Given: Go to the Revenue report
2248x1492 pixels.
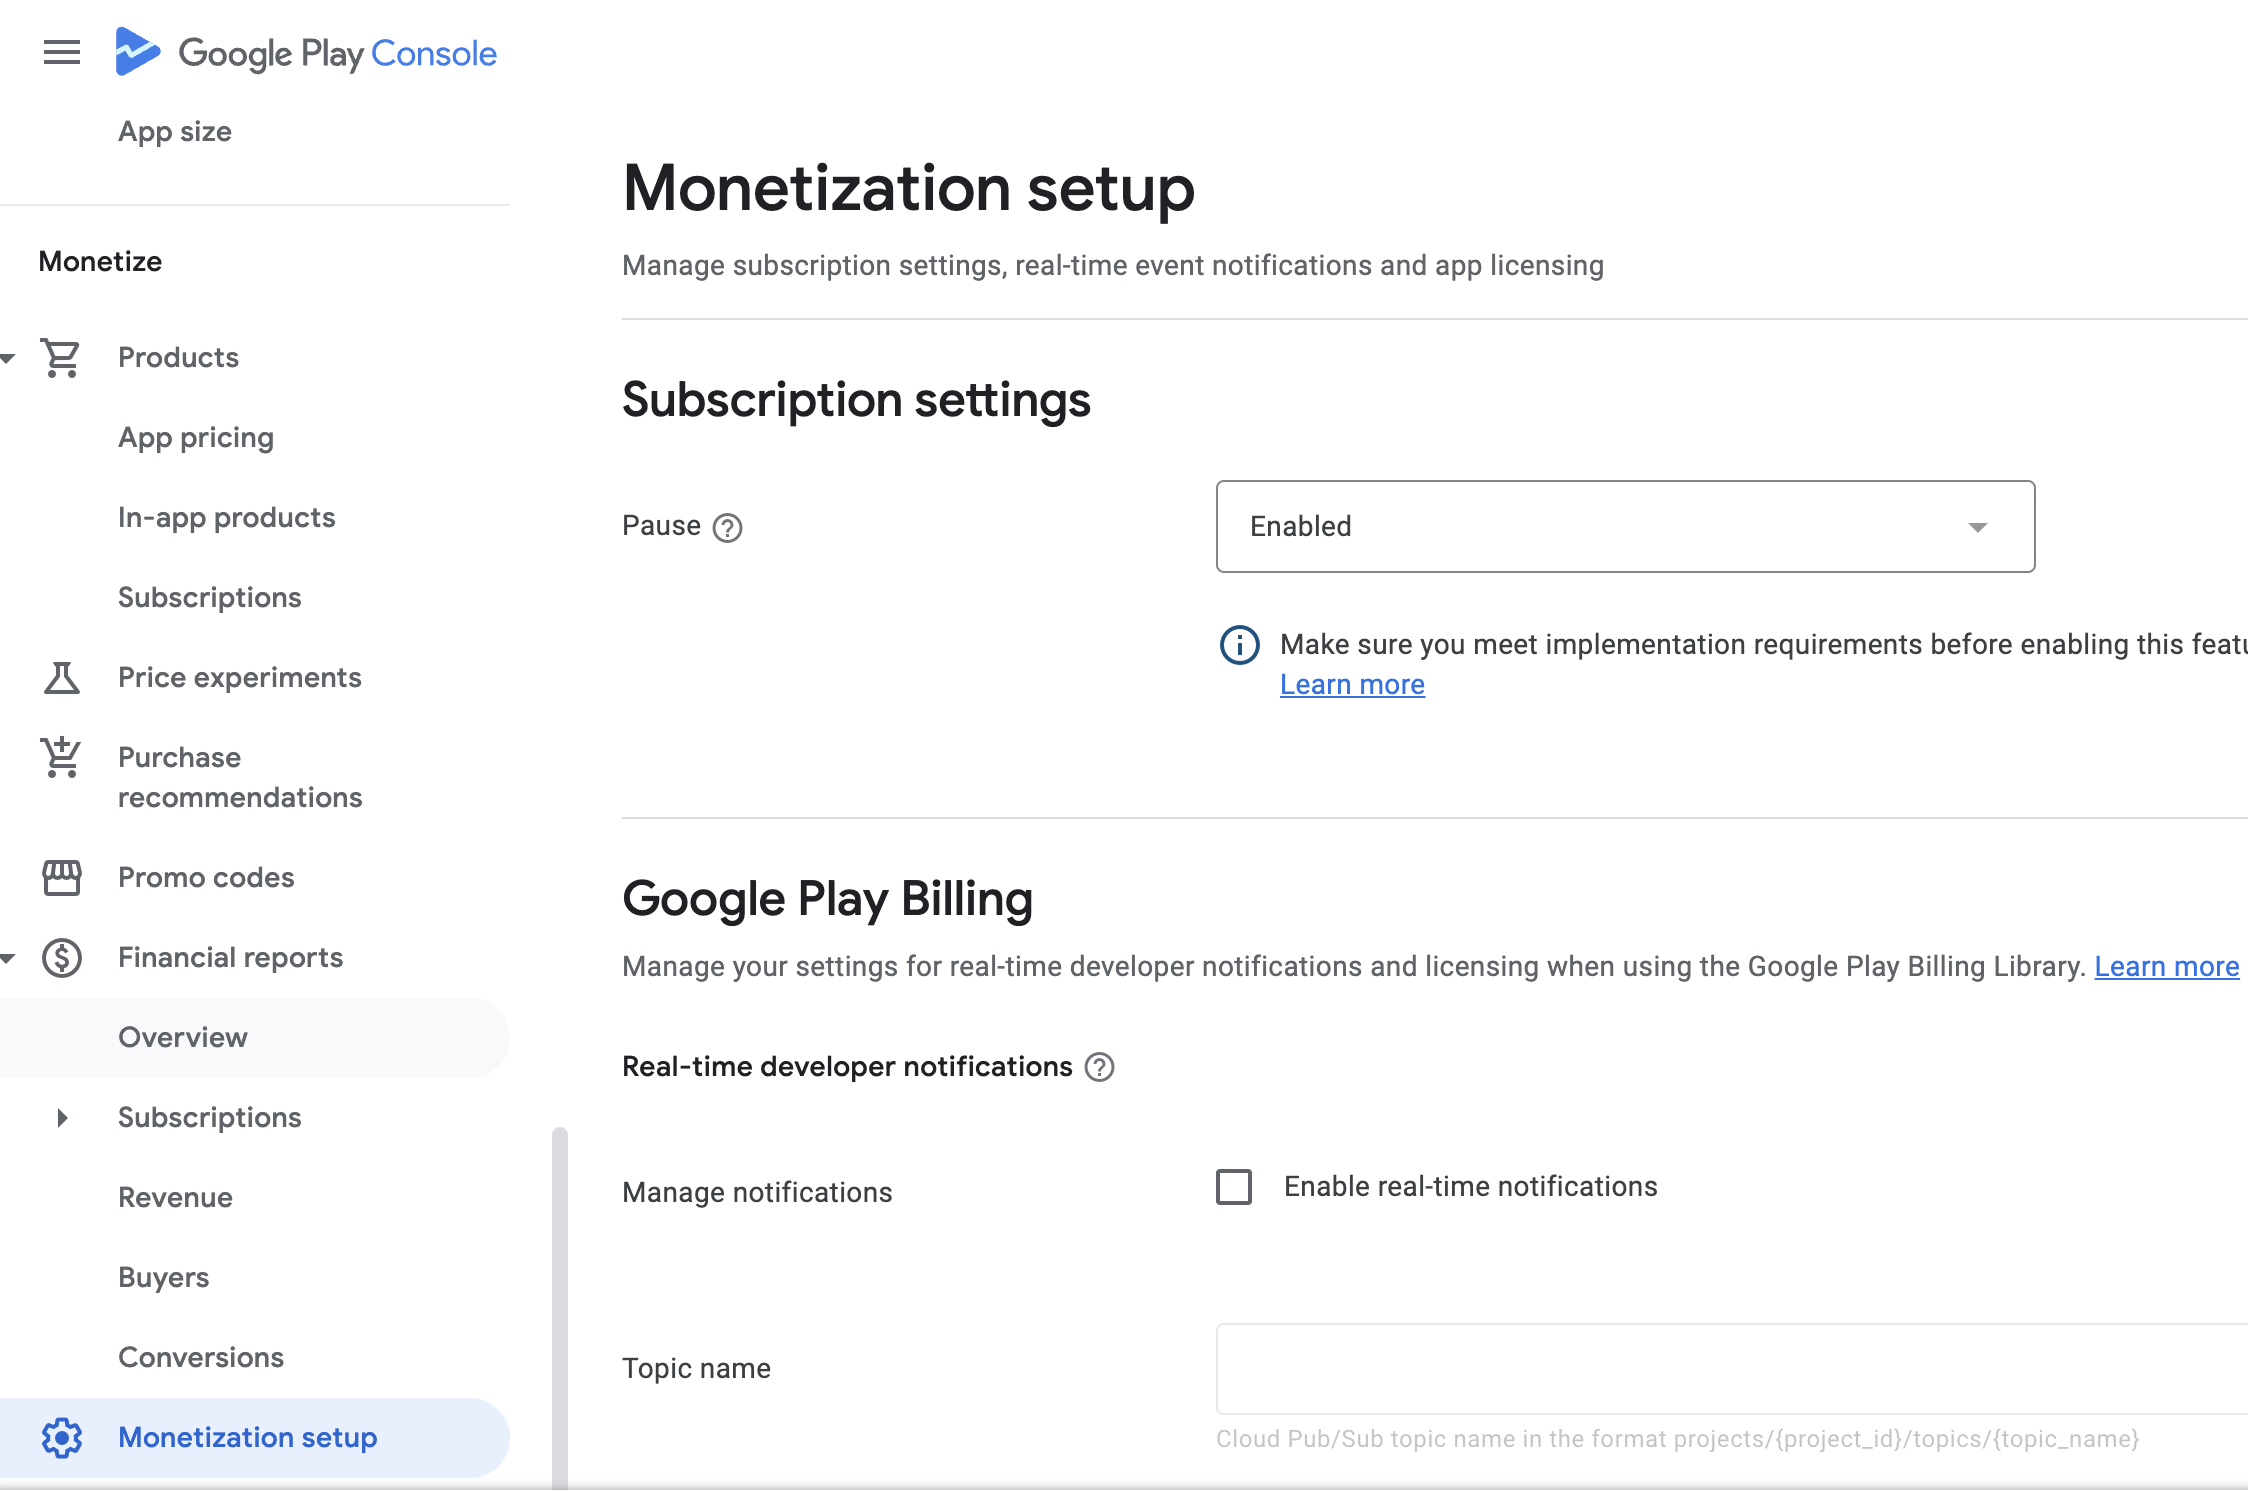Looking at the screenshot, I should pyautogui.click(x=175, y=1198).
